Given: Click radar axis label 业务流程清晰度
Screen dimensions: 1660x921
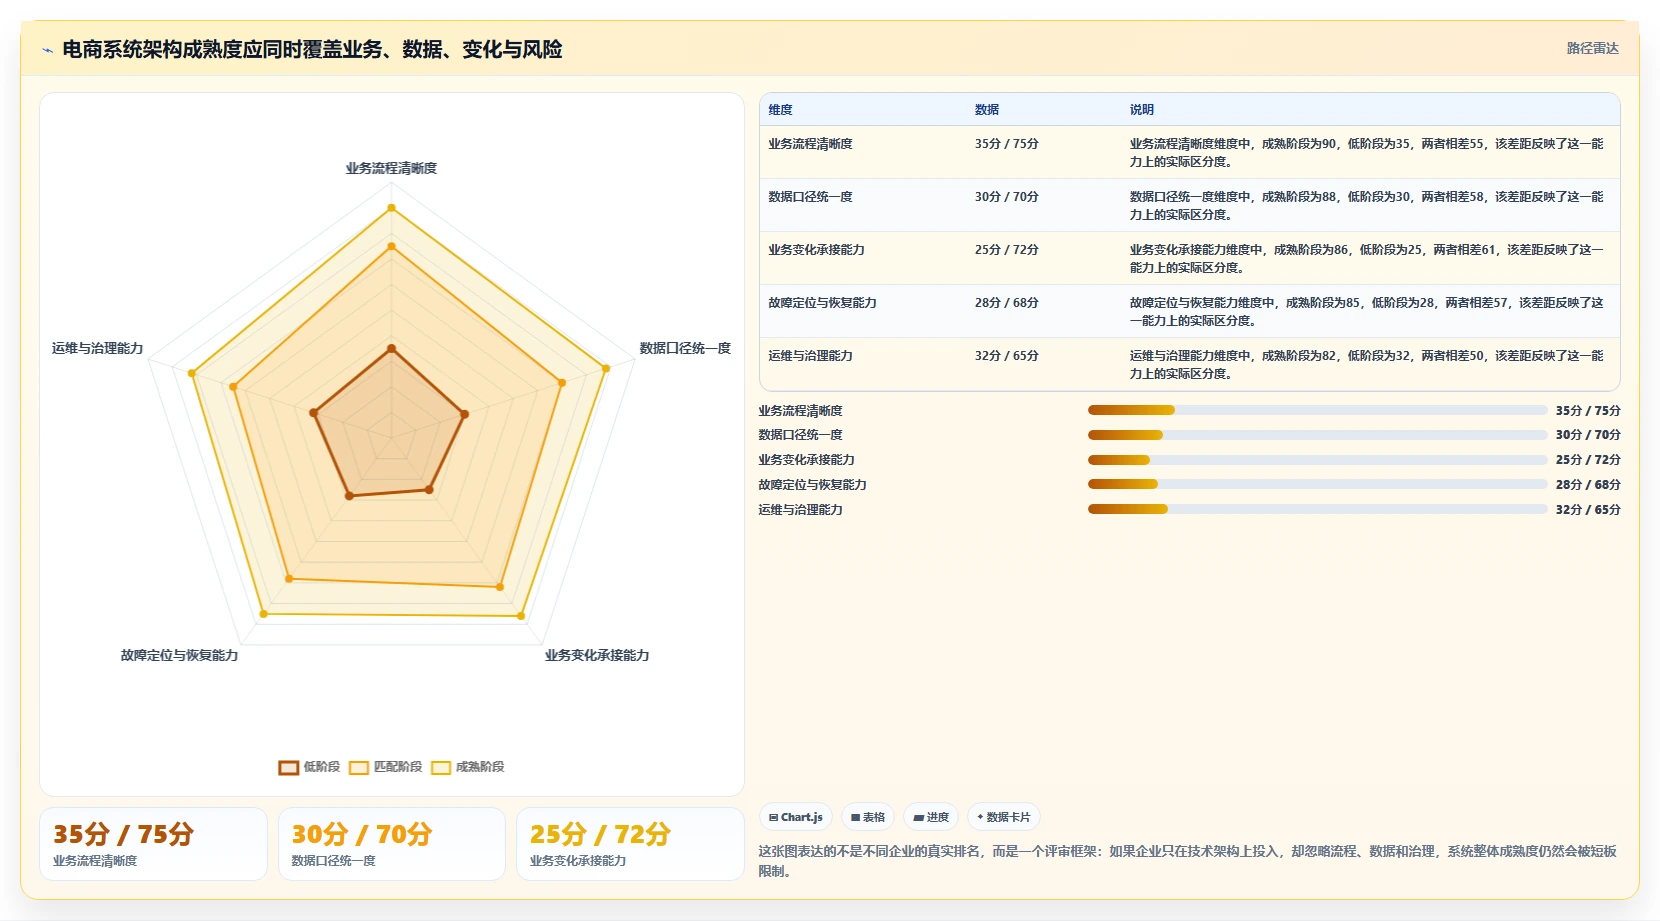Looking at the screenshot, I should click(x=391, y=168).
